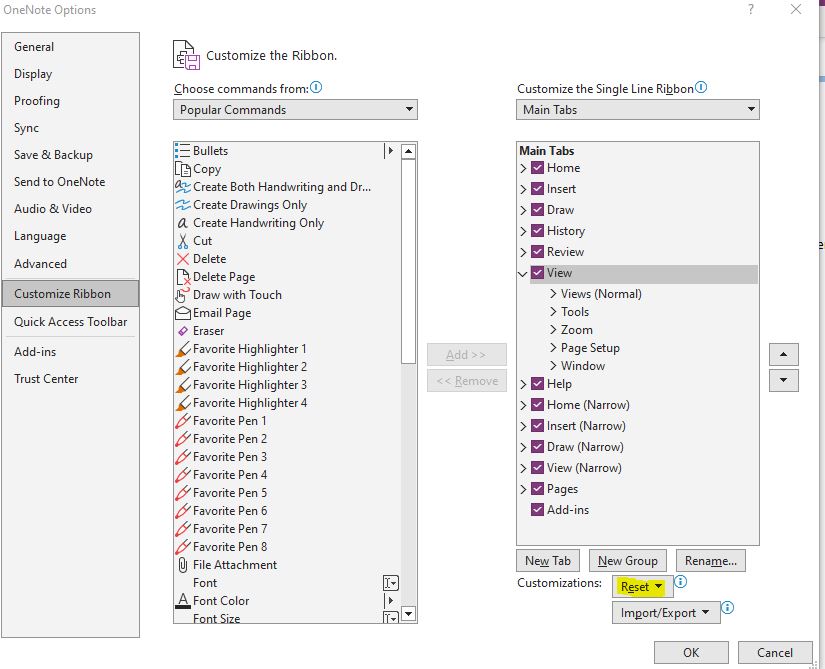Select the red Delete X icon
Viewport: 825px width, 669px height.
pos(183,259)
